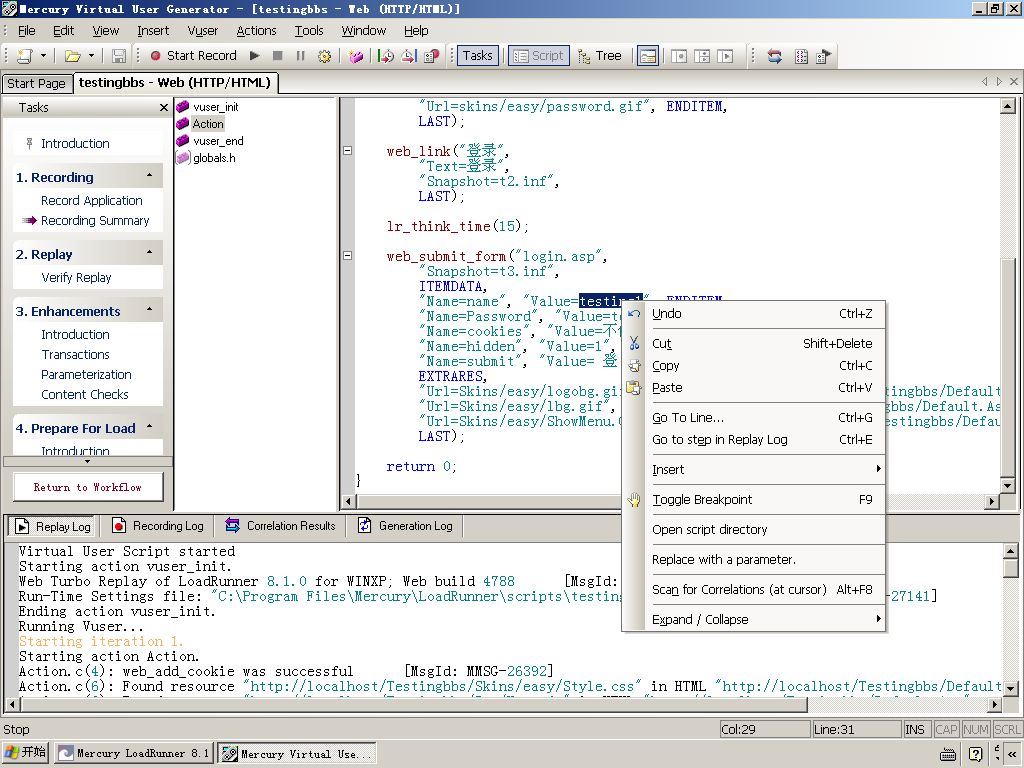Select vuser_end in the action list
1024x768 pixels.
218,141
